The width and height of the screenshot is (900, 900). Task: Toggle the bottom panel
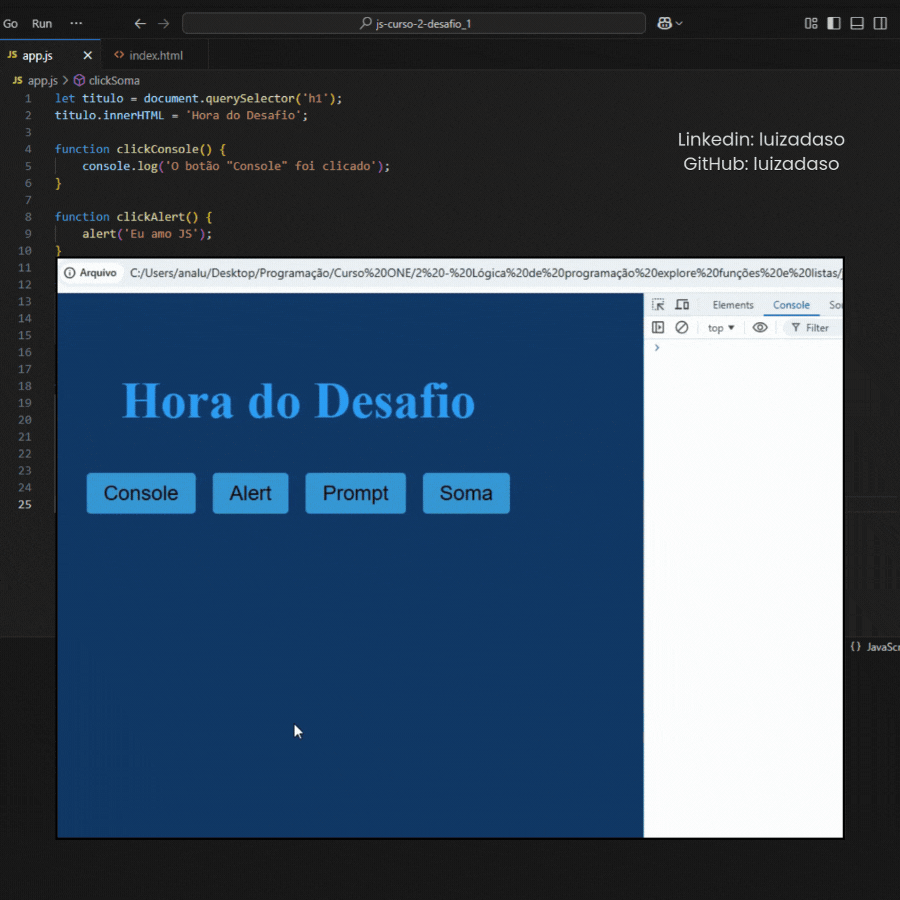[857, 24]
